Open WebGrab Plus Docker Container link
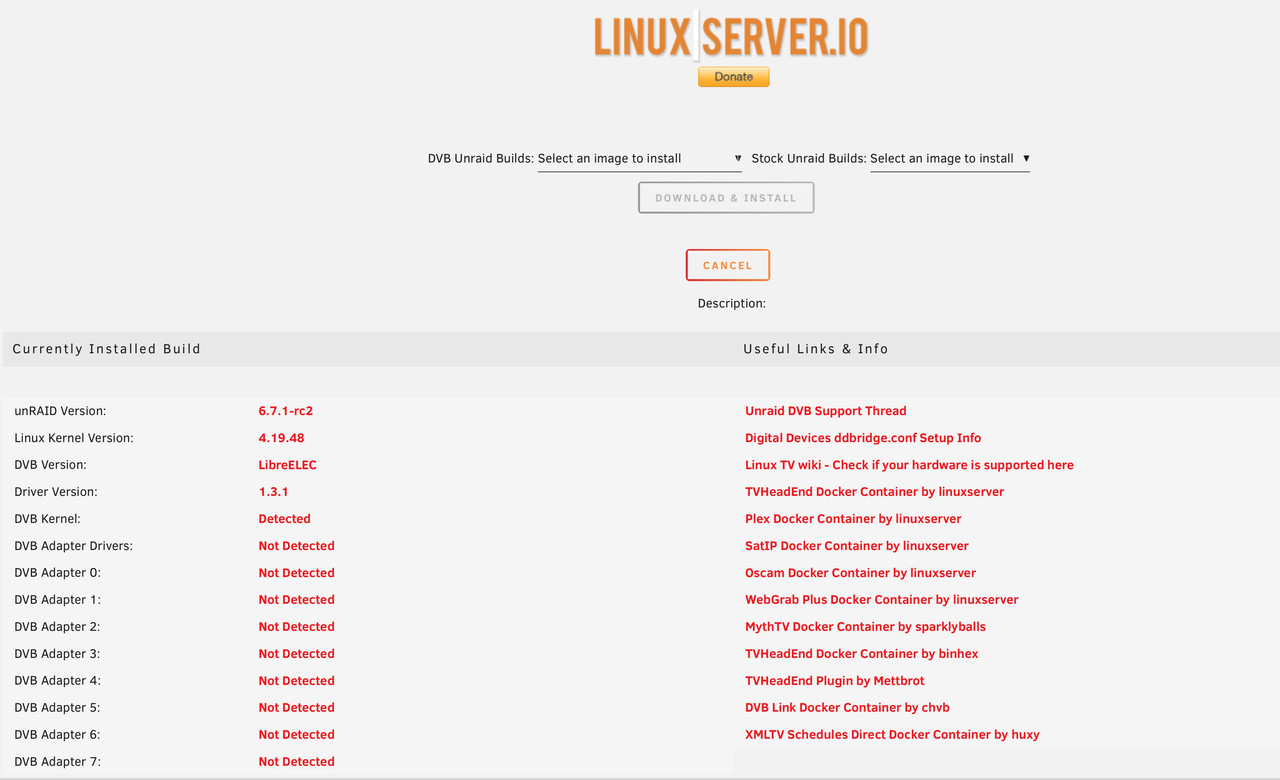Screen dimensions: 1280x780 [882, 600]
